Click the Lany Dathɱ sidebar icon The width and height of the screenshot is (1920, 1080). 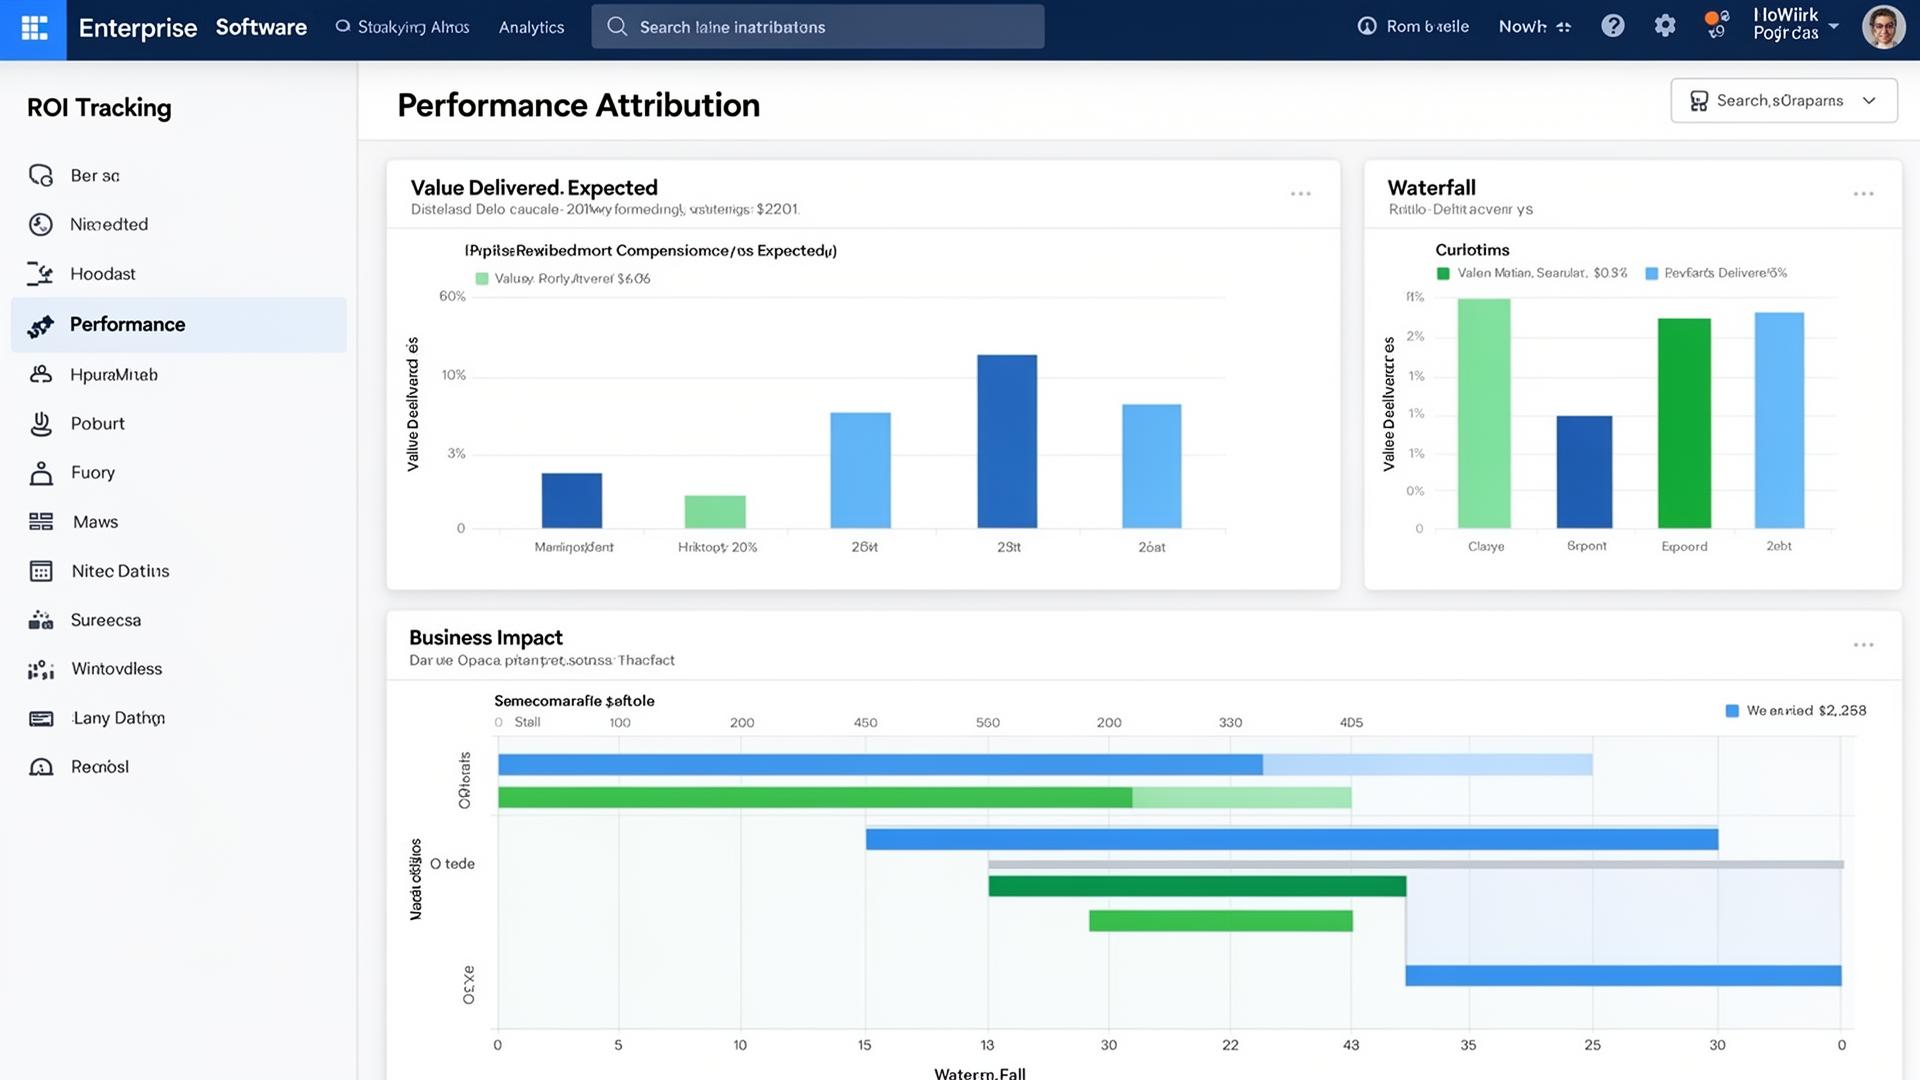point(41,718)
